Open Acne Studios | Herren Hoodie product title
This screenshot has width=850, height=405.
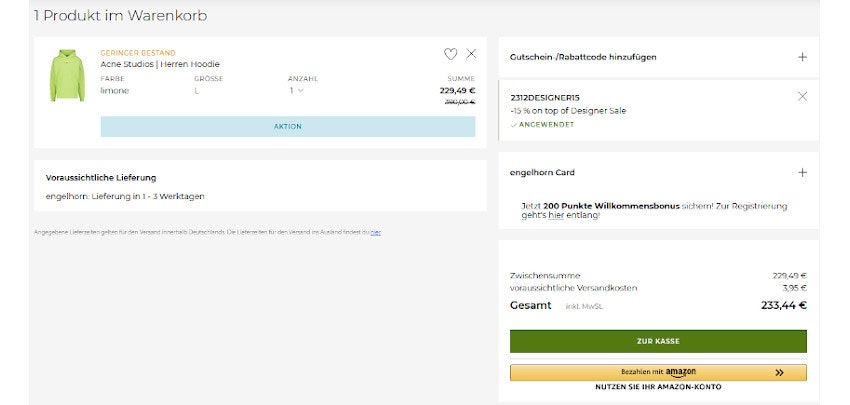click(x=160, y=64)
